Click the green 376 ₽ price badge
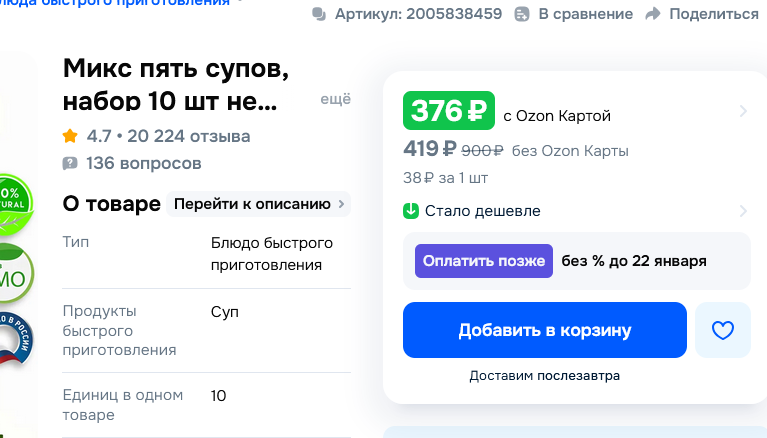Image resolution: width=767 pixels, height=438 pixels. 448,112
